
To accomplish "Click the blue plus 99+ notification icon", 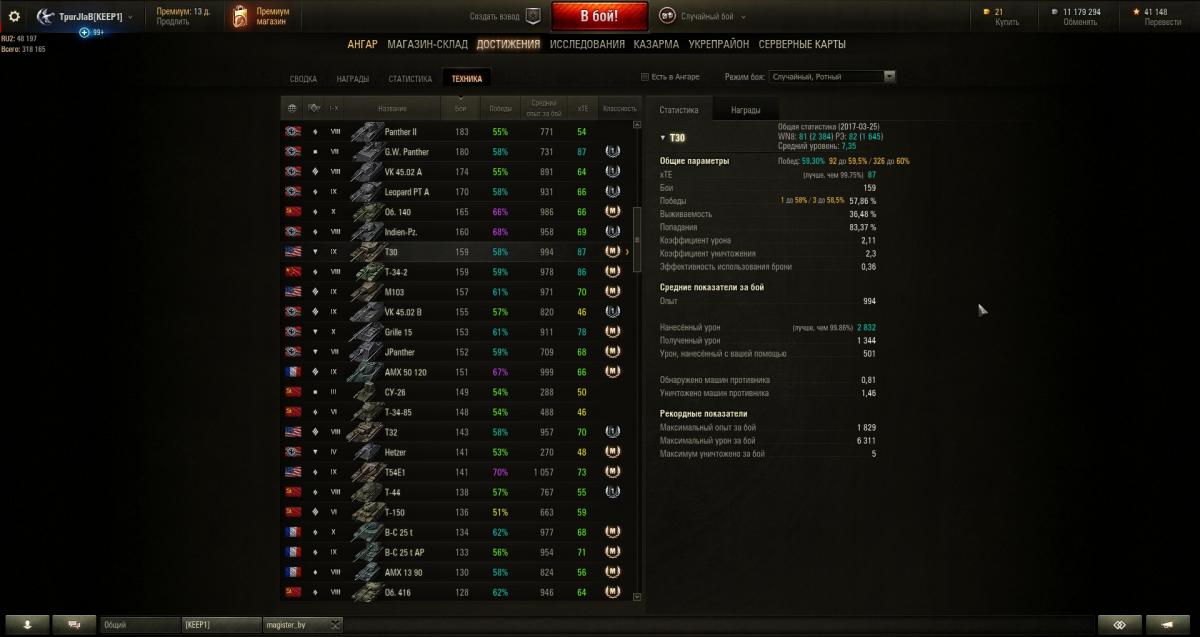I will pyautogui.click(x=84, y=33).
